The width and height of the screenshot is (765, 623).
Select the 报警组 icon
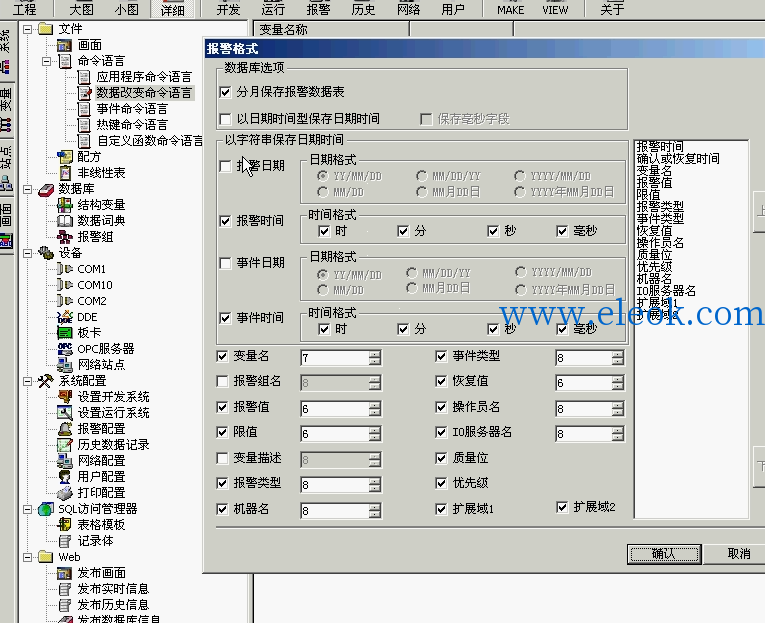coord(64,237)
